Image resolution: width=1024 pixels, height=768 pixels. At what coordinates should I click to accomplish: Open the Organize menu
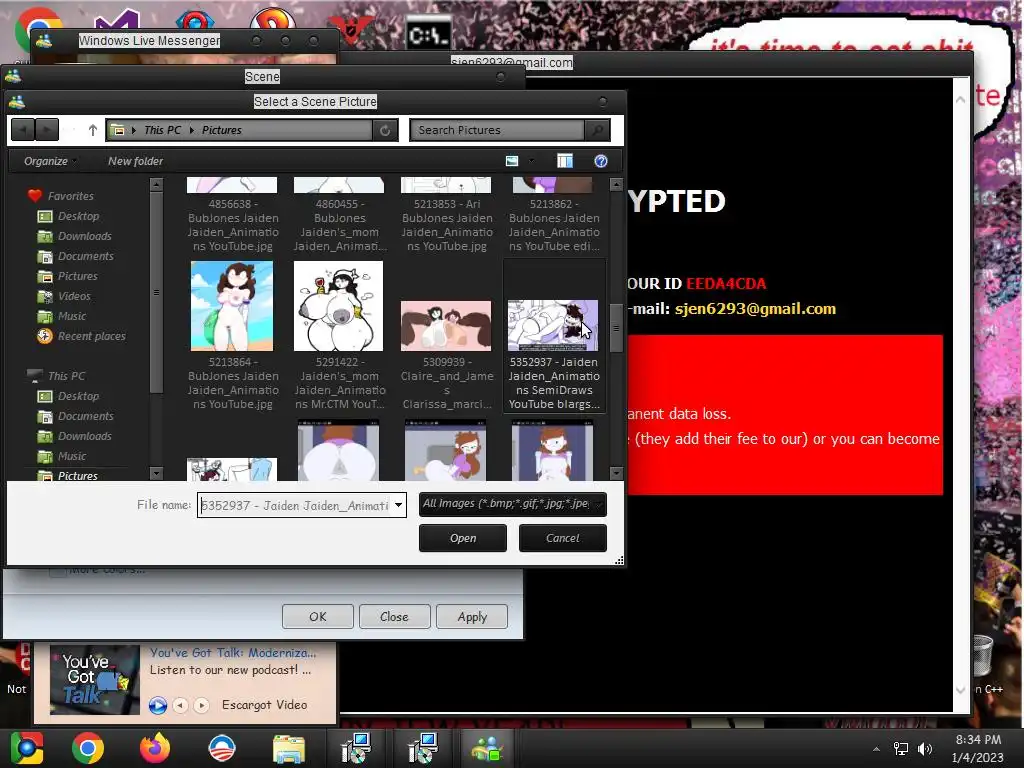pyautogui.click(x=50, y=161)
